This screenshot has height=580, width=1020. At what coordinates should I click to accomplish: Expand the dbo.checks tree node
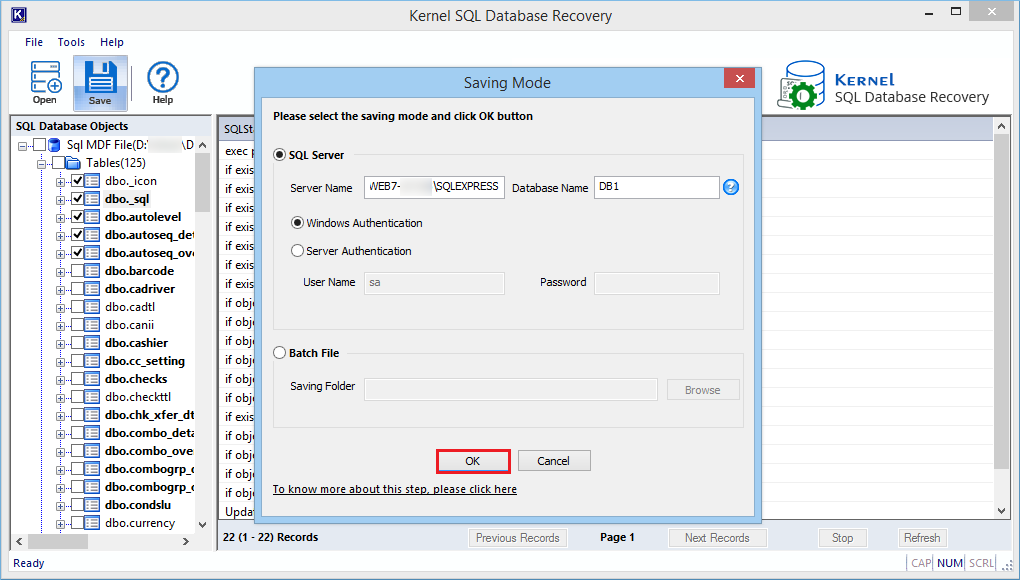click(x=60, y=380)
